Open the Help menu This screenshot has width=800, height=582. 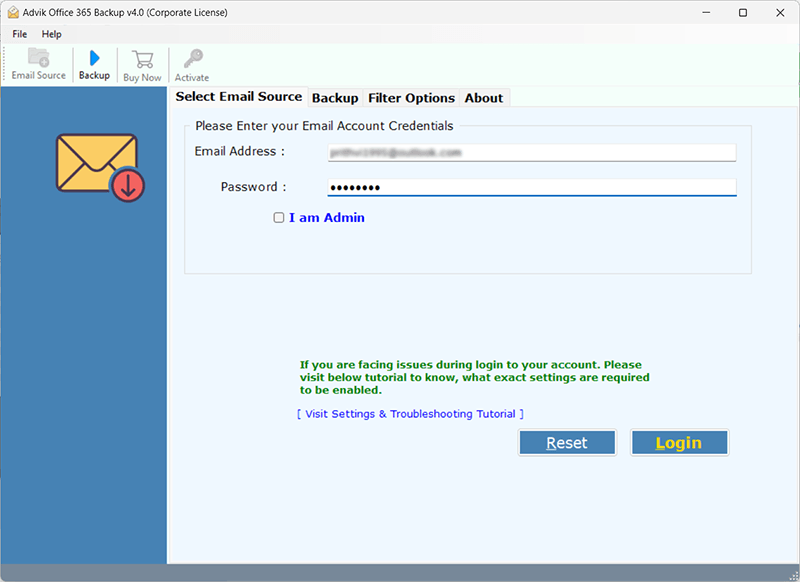coord(51,33)
